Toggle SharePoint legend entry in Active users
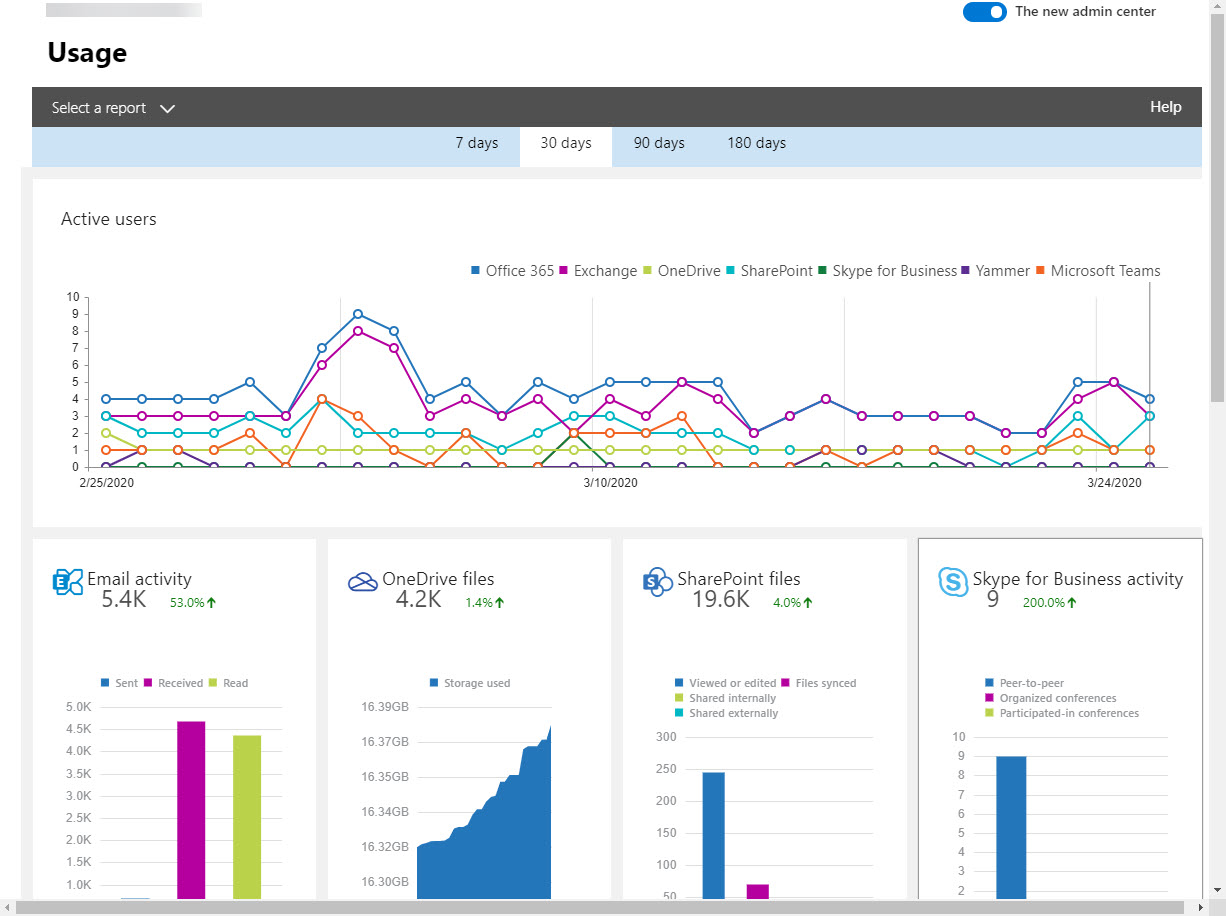This screenshot has width=1226, height=916. point(769,271)
